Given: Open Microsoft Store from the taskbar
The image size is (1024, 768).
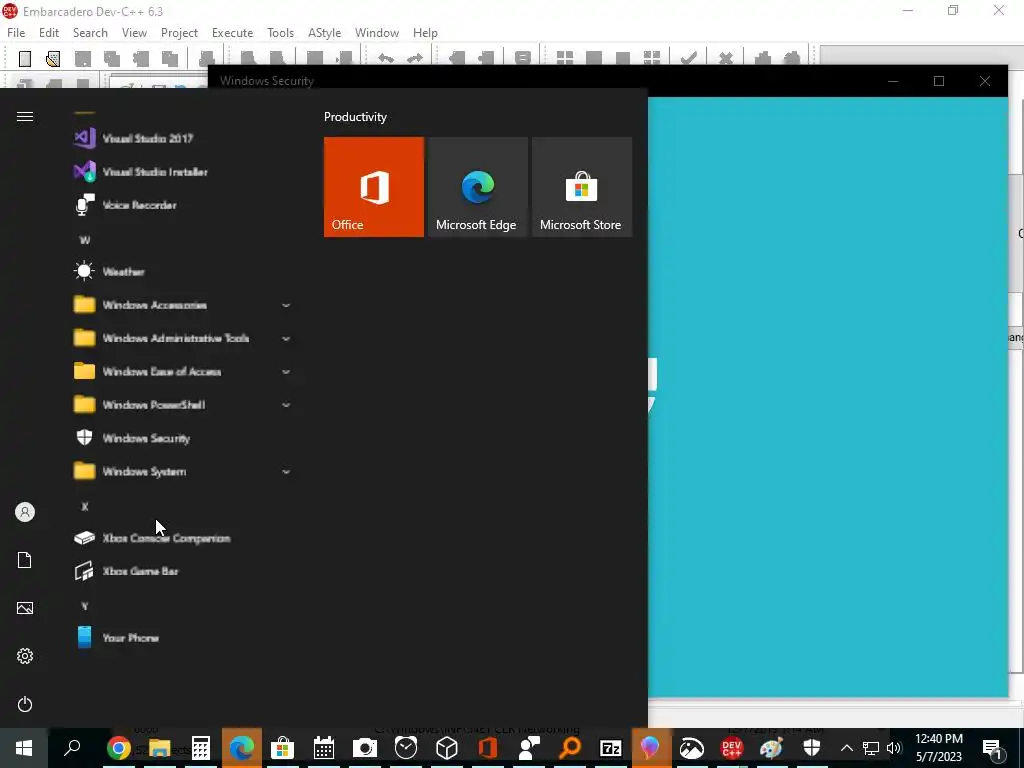Looking at the screenshot, I should pyautogui.click(x=282, y=748).
